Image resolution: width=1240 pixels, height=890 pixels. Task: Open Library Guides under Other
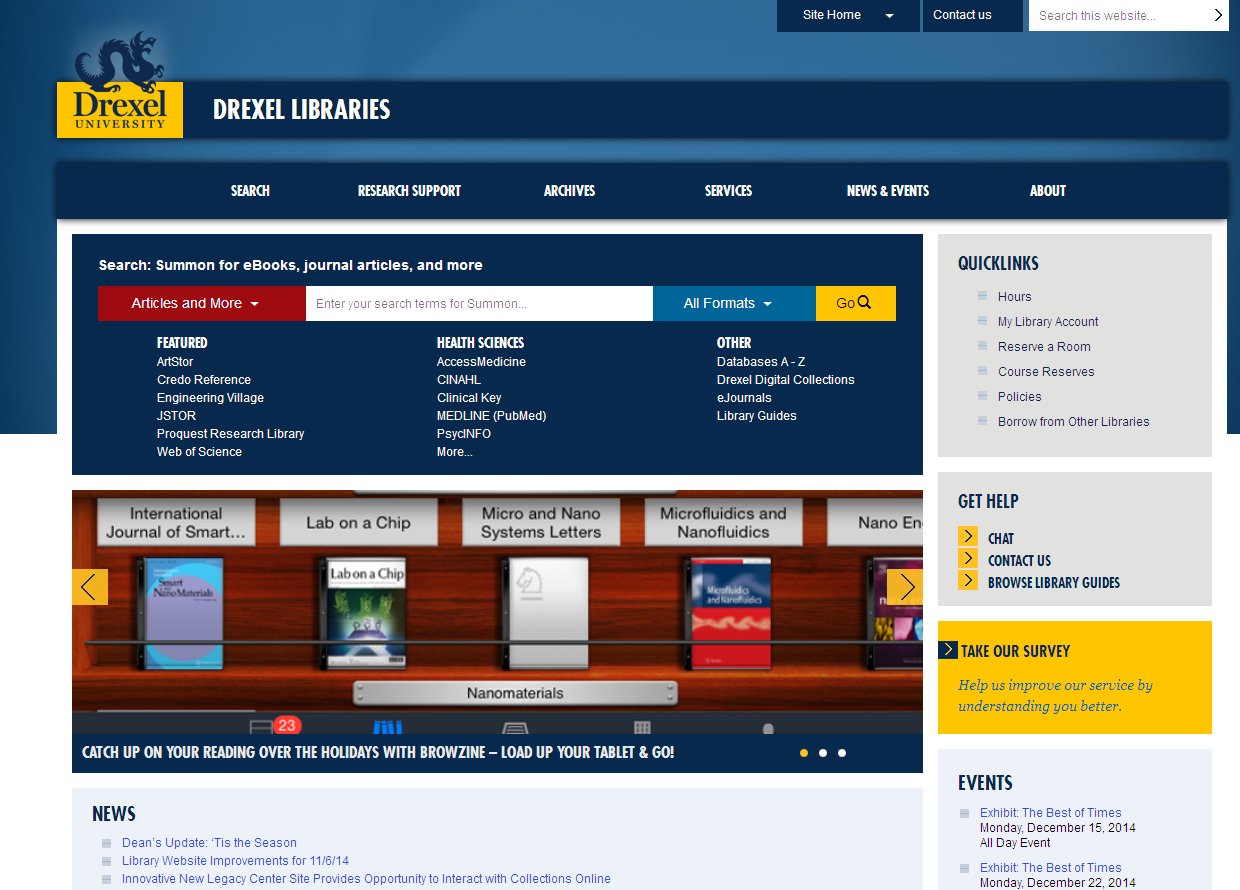(x=757, y=416)
